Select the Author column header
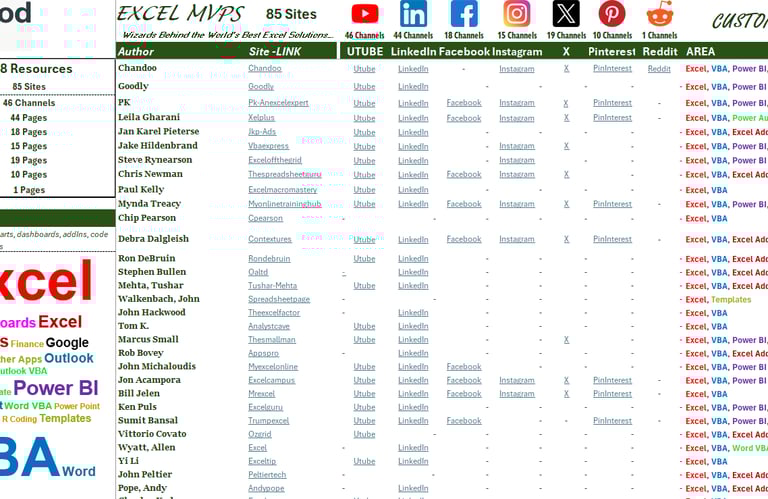This screenshot has width=768, height=499. [136, 51]
